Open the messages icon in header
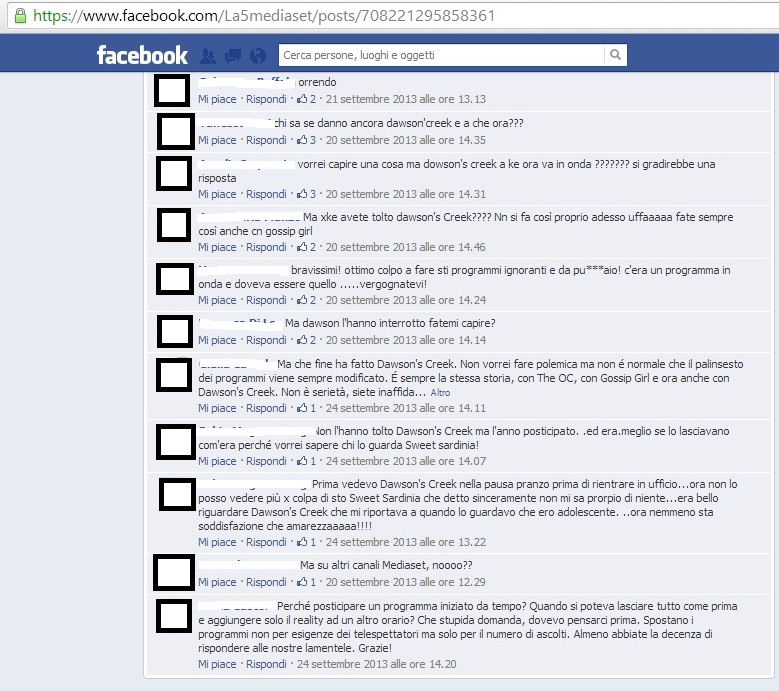The image size is (779, 691). (x=233, y=56)
